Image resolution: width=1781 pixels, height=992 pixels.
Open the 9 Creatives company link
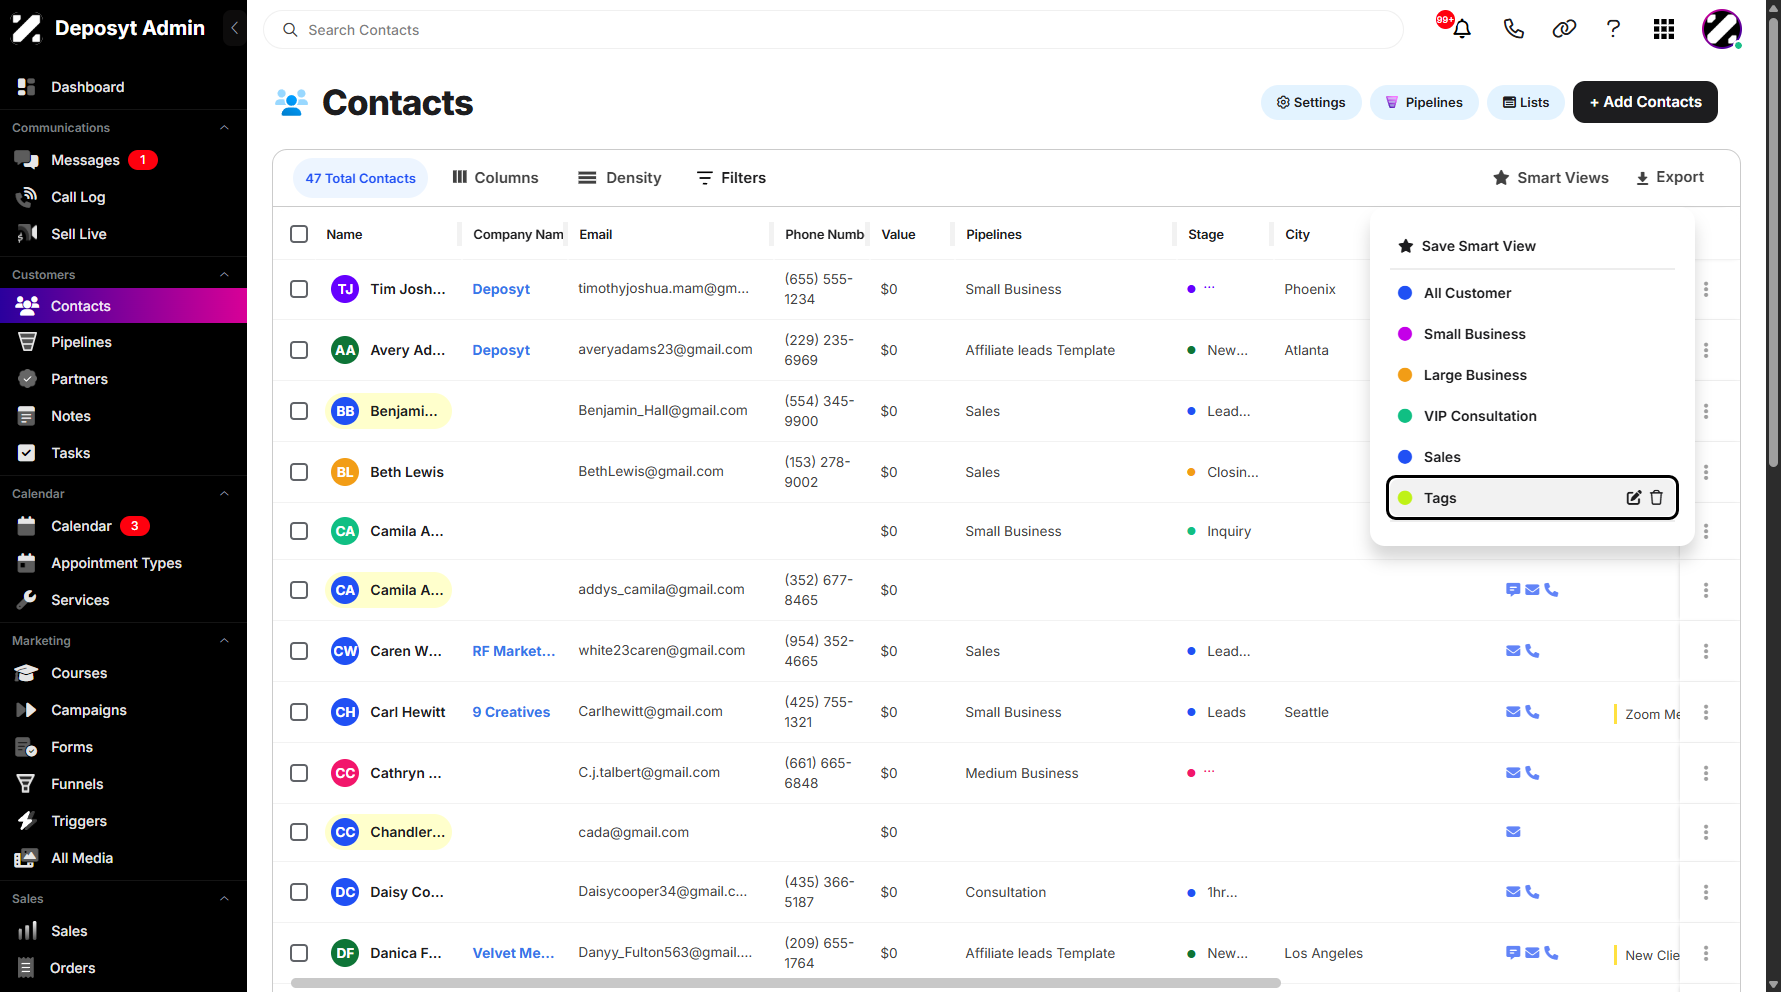click(511, 712)
